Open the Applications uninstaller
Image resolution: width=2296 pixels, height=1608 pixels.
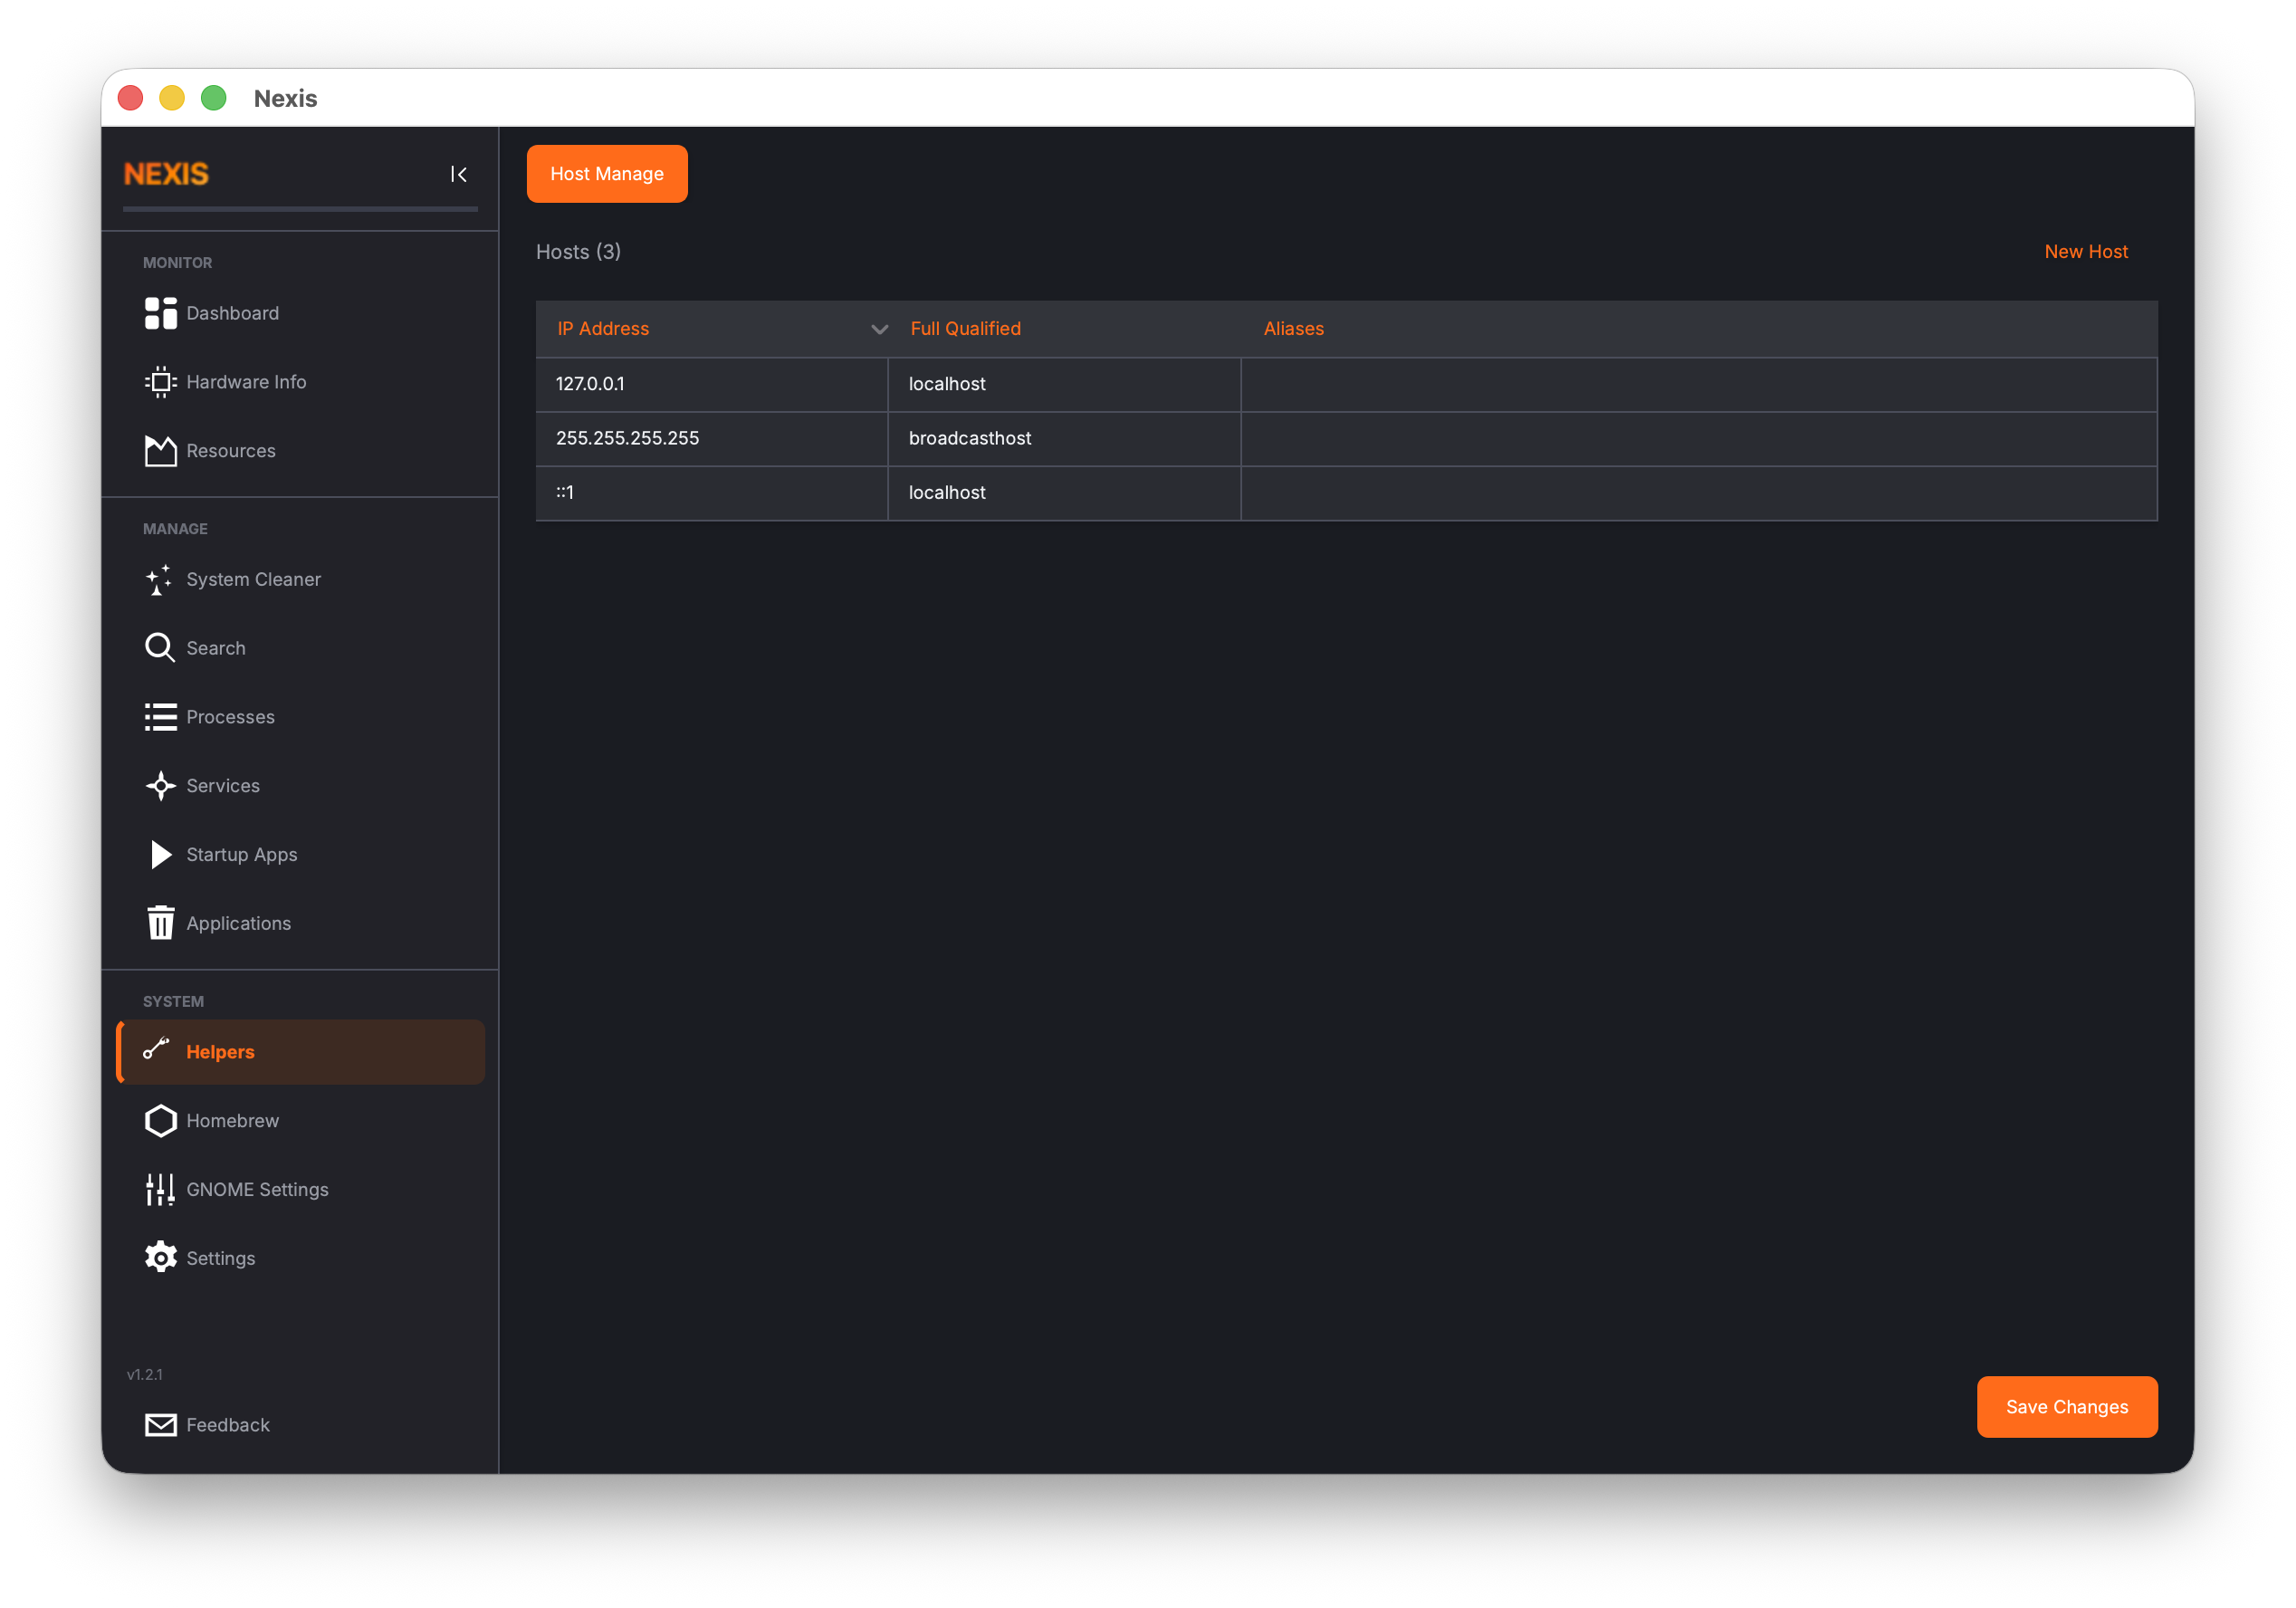(x=238, y=922)
